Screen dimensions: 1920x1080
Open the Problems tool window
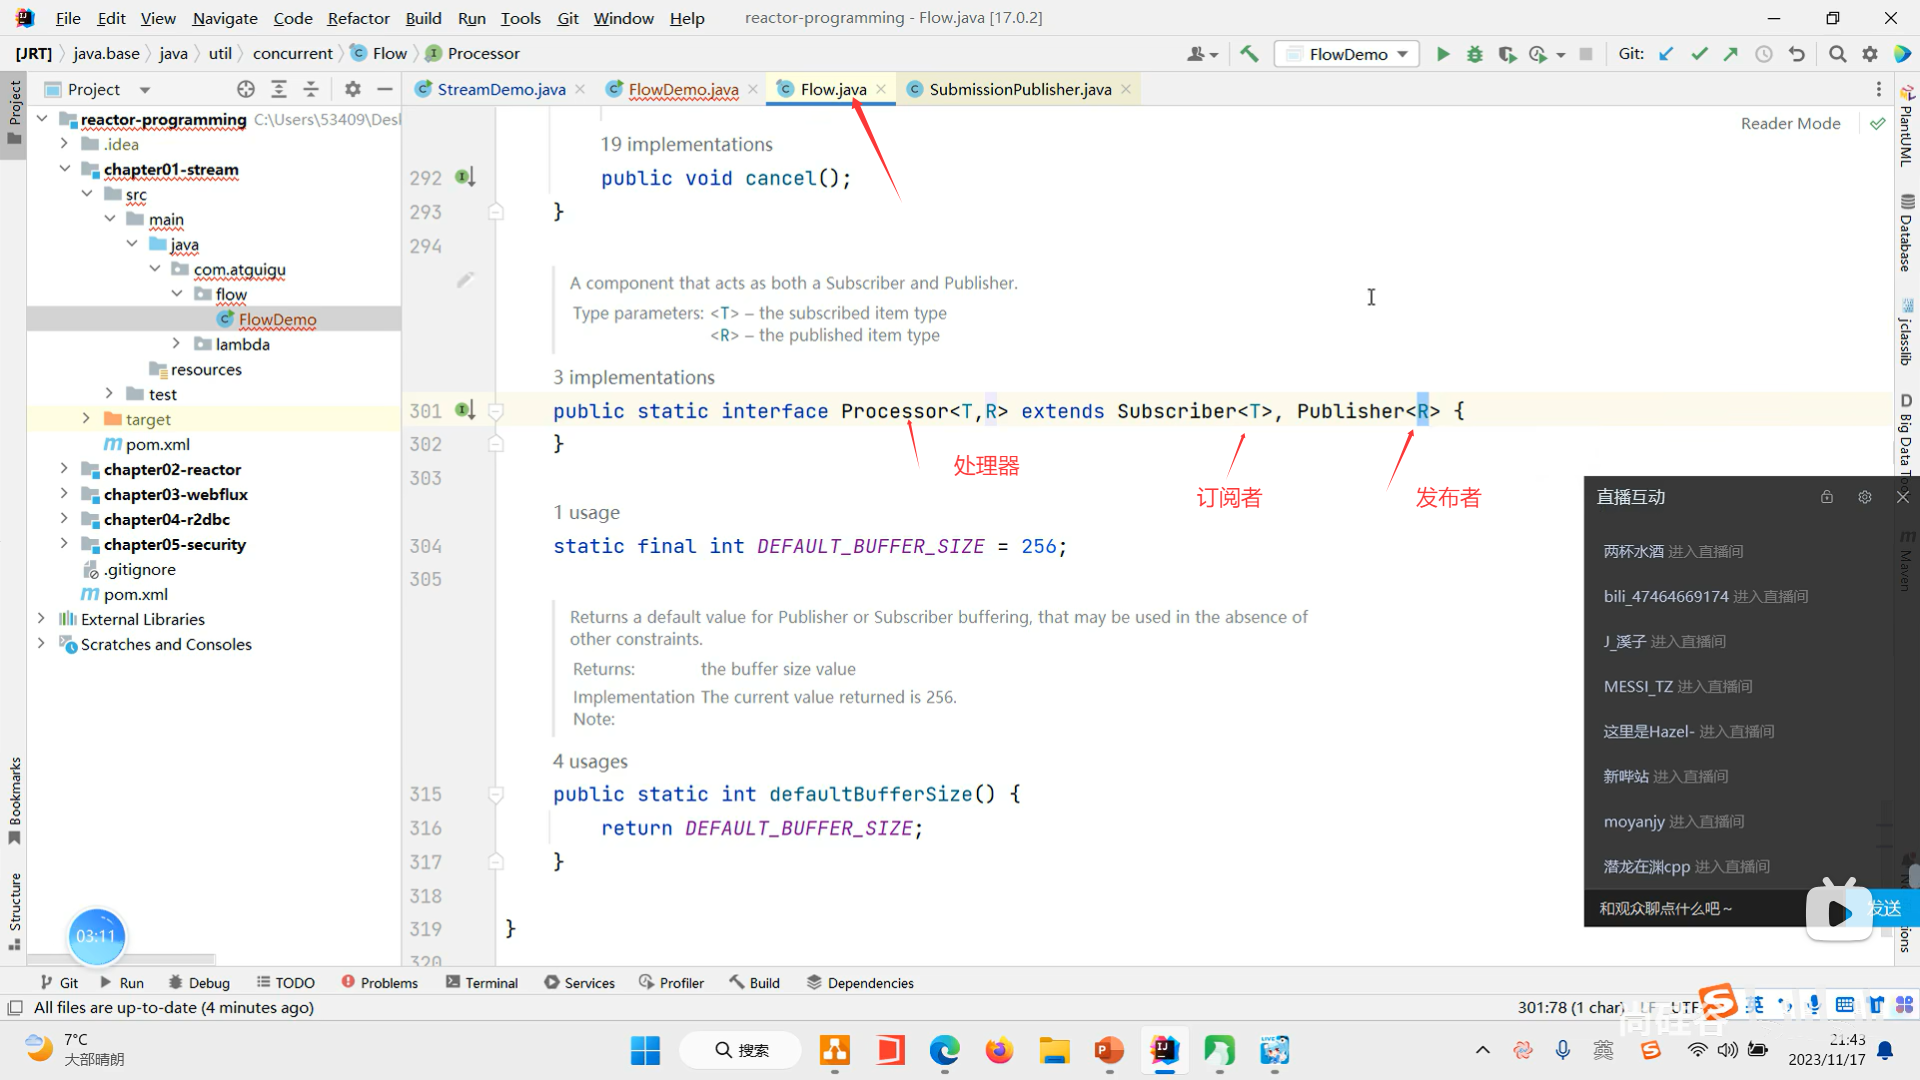380,983
